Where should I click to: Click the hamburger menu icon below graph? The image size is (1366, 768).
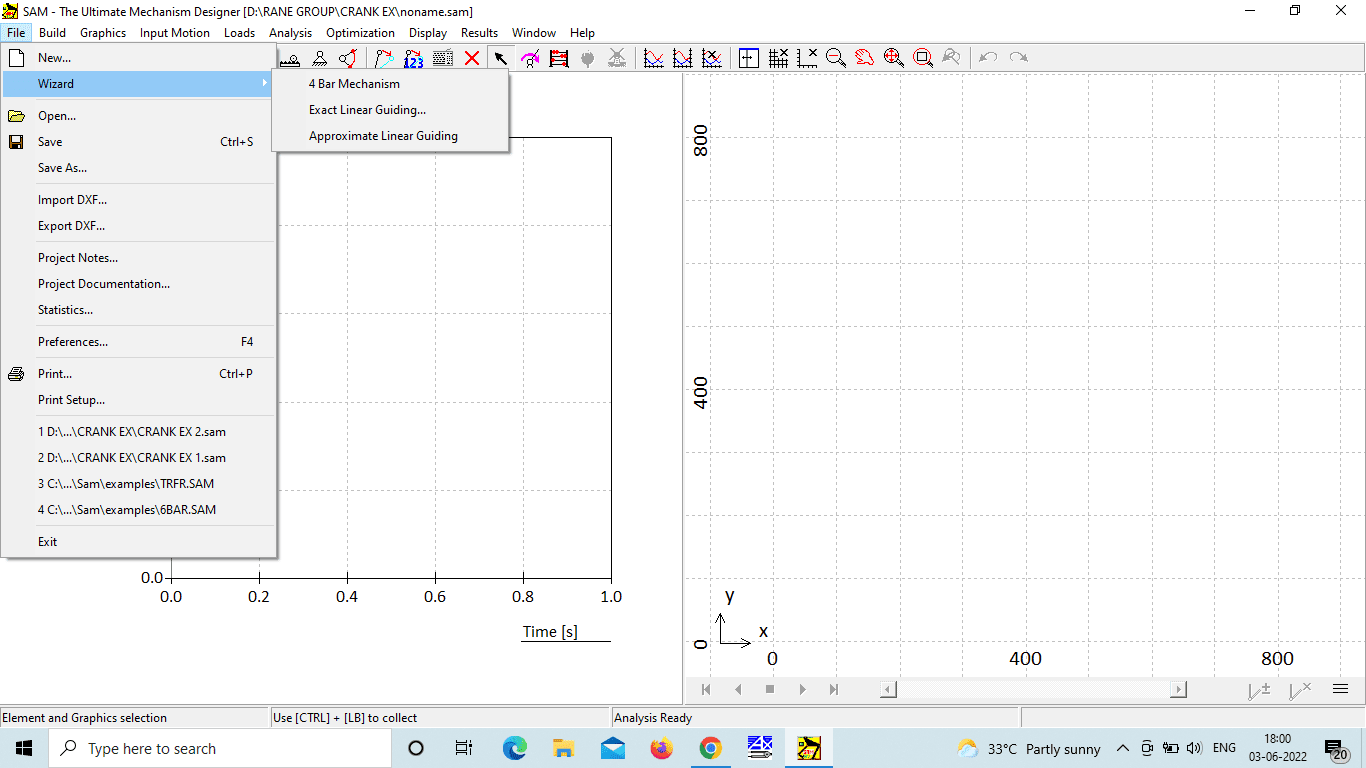(x=1341, y=689)
